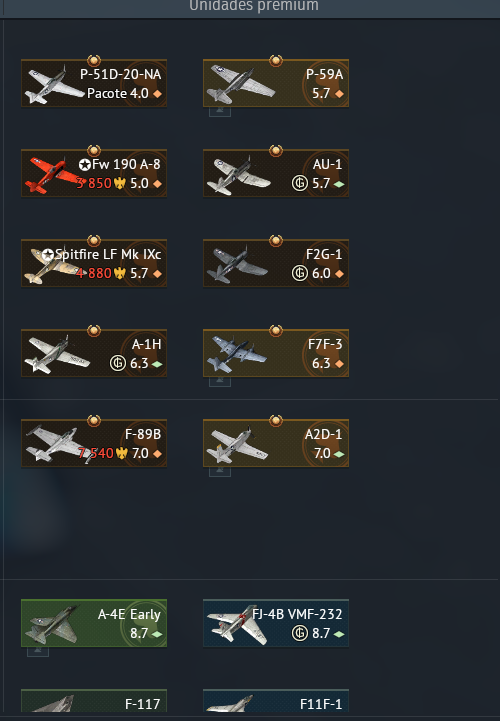Screen dimensions: 500x721
Task: Expand the group arrow under A-4E Early
Action: pyautogui.click(x=38, y=651)
